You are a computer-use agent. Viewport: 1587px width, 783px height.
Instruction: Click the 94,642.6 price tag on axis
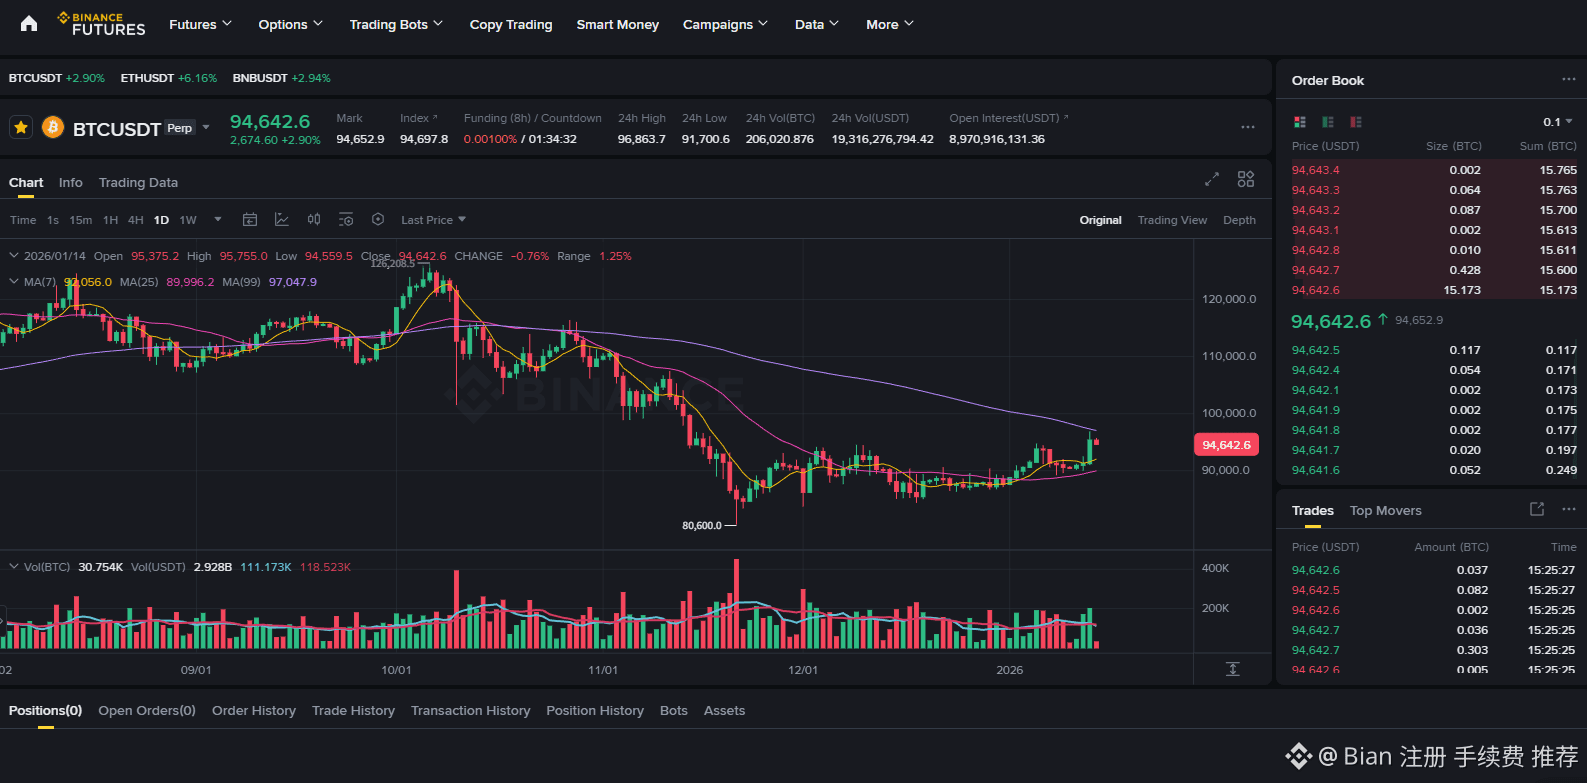point(1226,445)
